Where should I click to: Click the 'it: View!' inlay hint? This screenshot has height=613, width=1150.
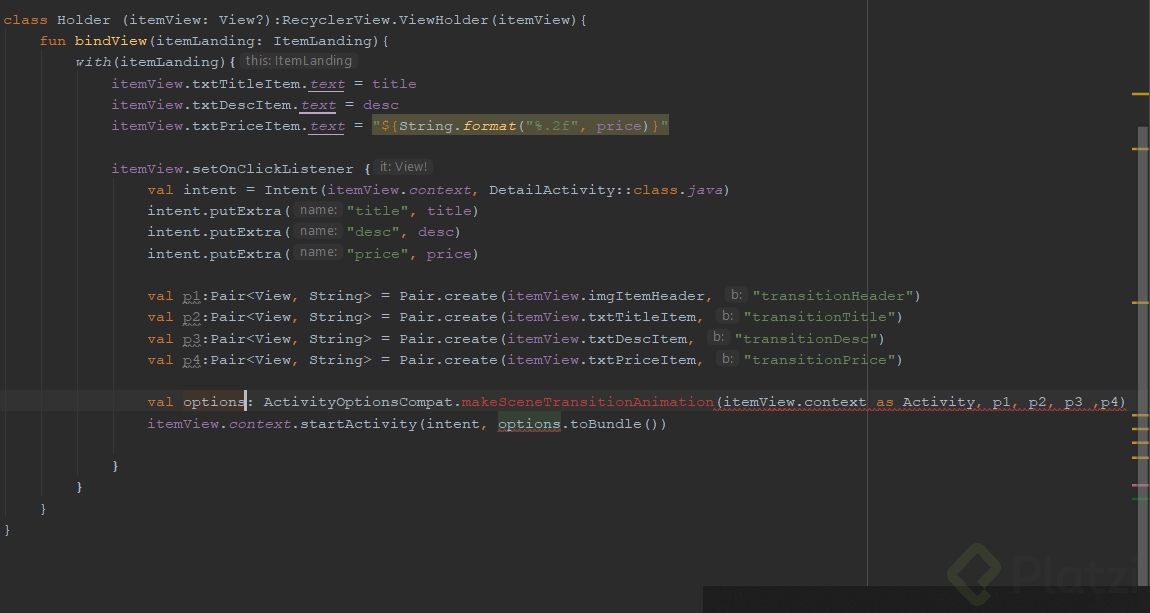pyautogui.click(x=403, y=167)
